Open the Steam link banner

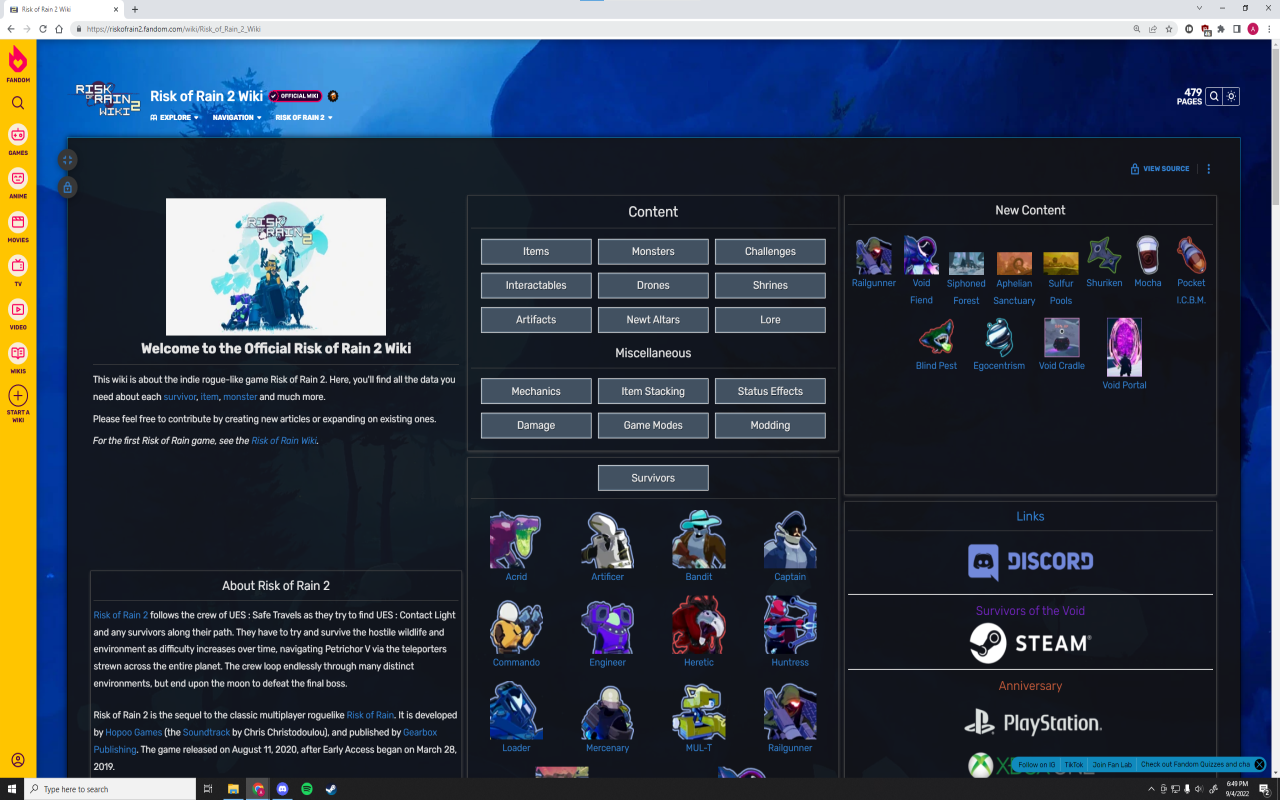(1030, 643)
